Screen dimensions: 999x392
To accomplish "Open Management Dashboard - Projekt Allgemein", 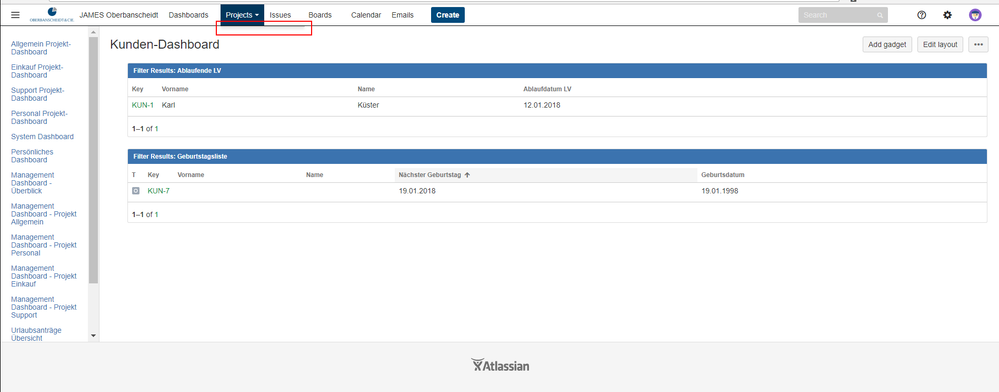I will point(44,214).
